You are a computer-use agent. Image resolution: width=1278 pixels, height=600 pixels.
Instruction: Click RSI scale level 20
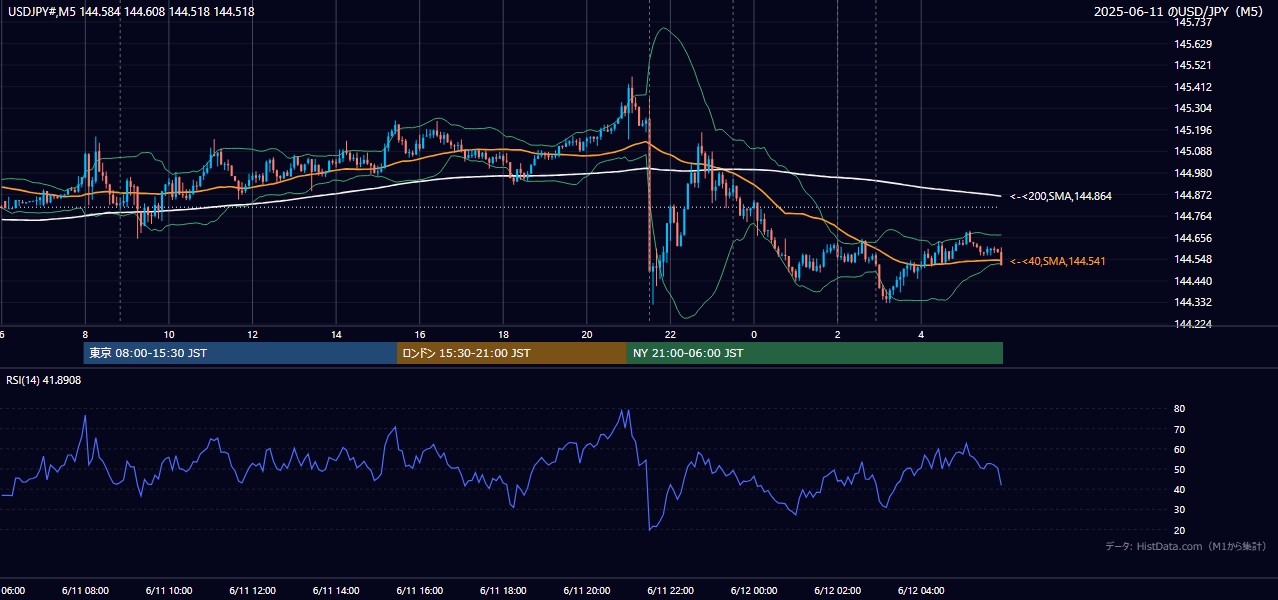tap(1180, 530)
